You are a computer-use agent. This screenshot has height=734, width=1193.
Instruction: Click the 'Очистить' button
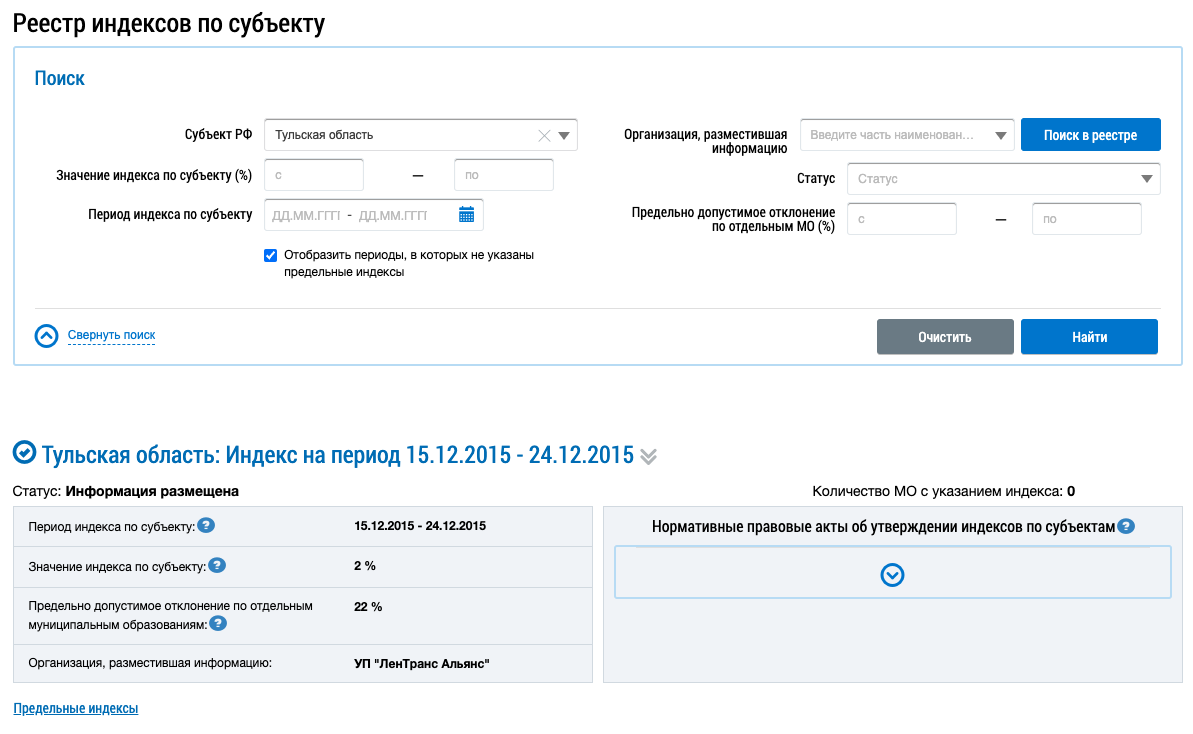tap(945, 337)
